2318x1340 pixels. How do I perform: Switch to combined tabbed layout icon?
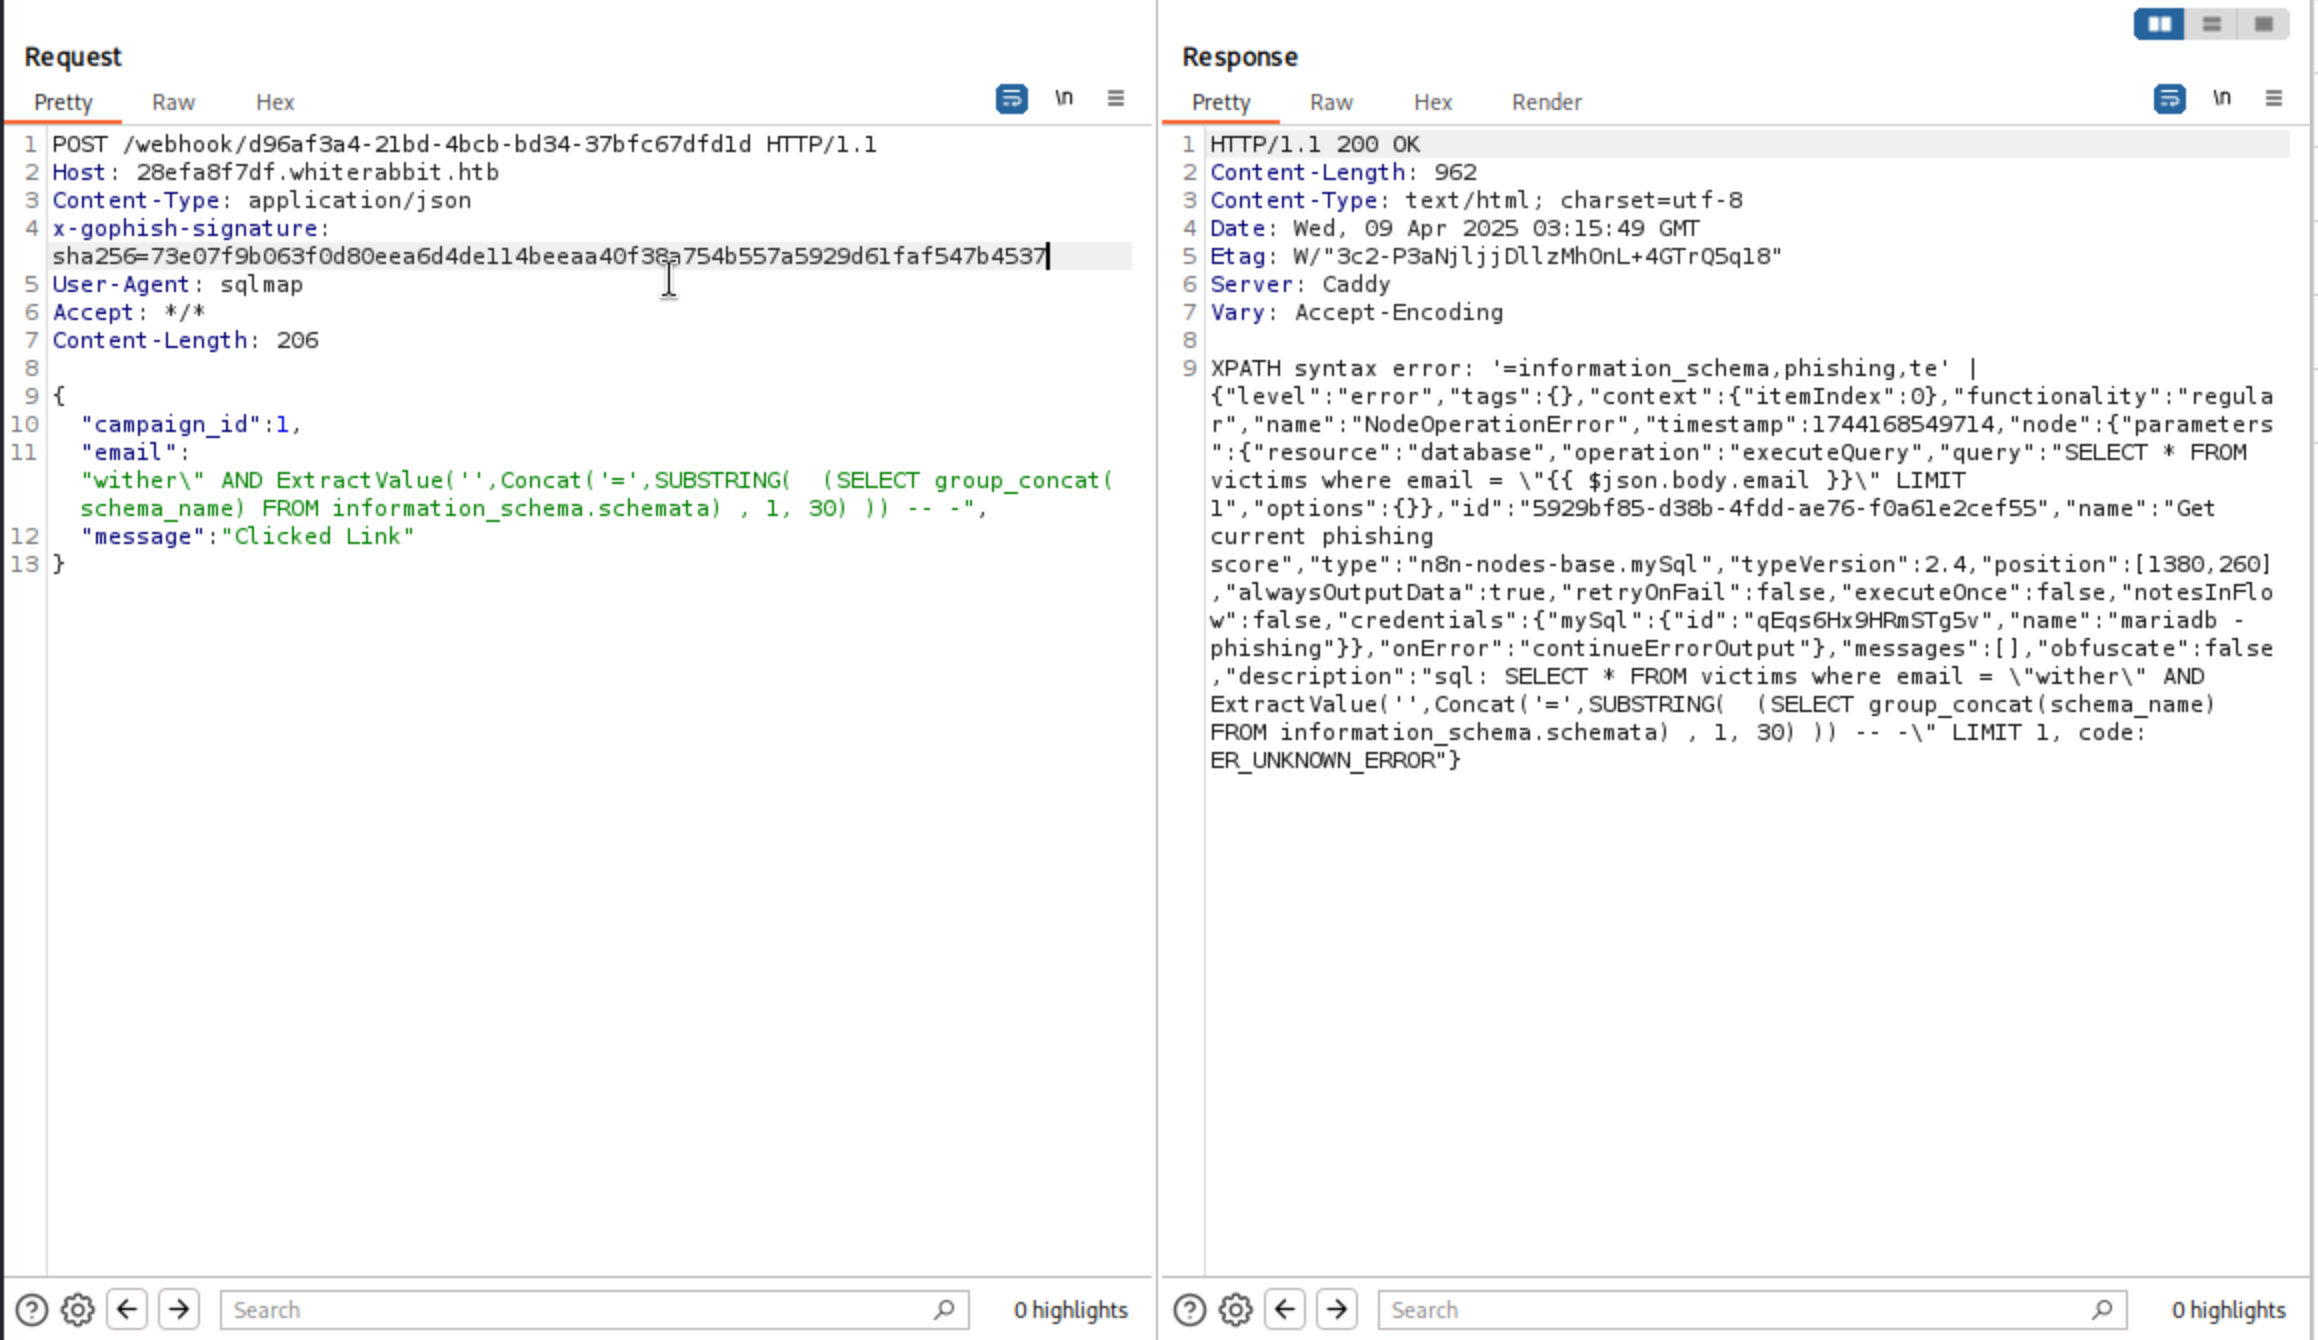(x=2264, y=24)
